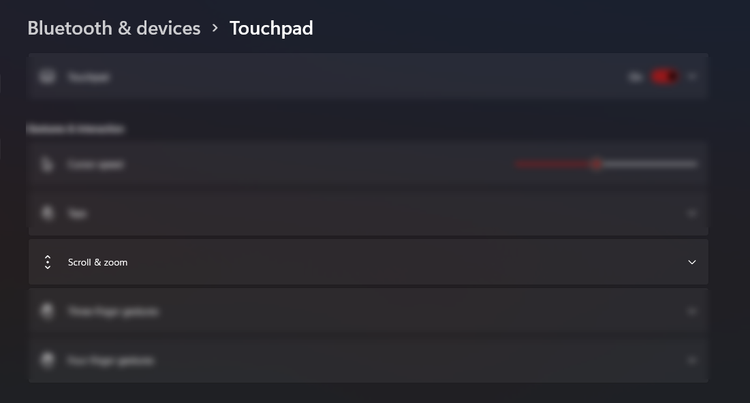
Task: Select the Taps row label
Action: pyautogui.click(x=74, y=213)
